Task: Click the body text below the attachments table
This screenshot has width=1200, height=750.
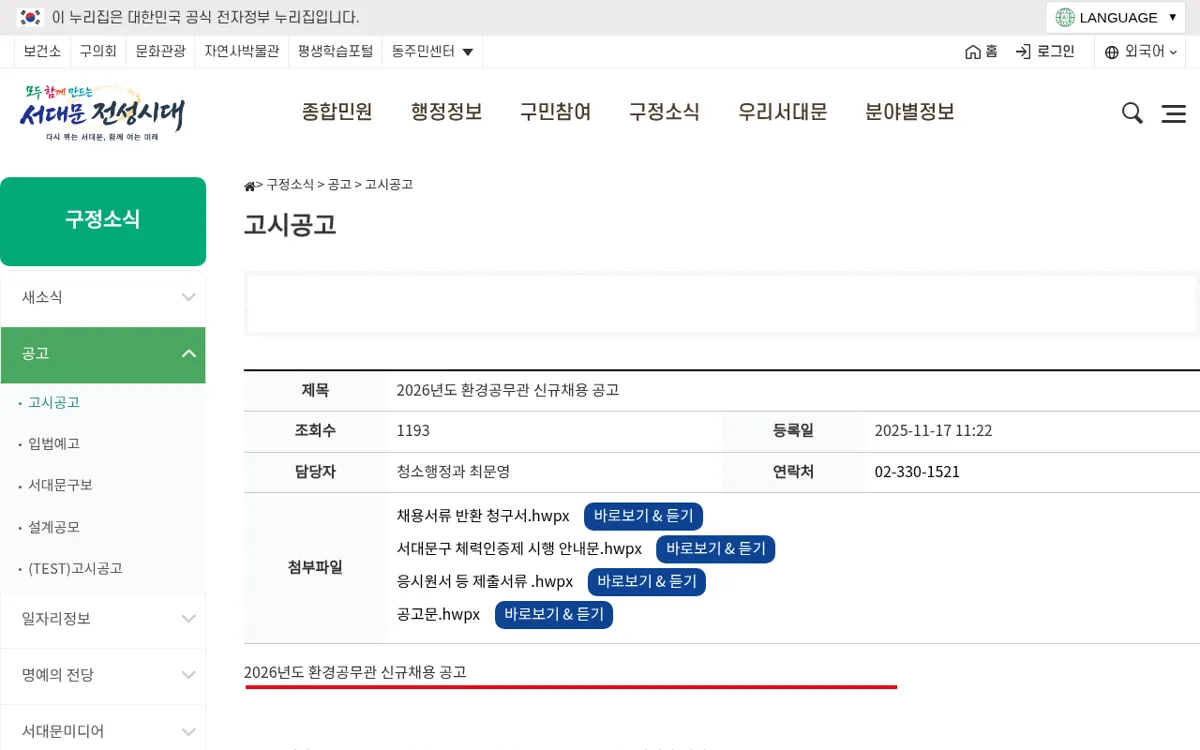Action: click(355, 672)
